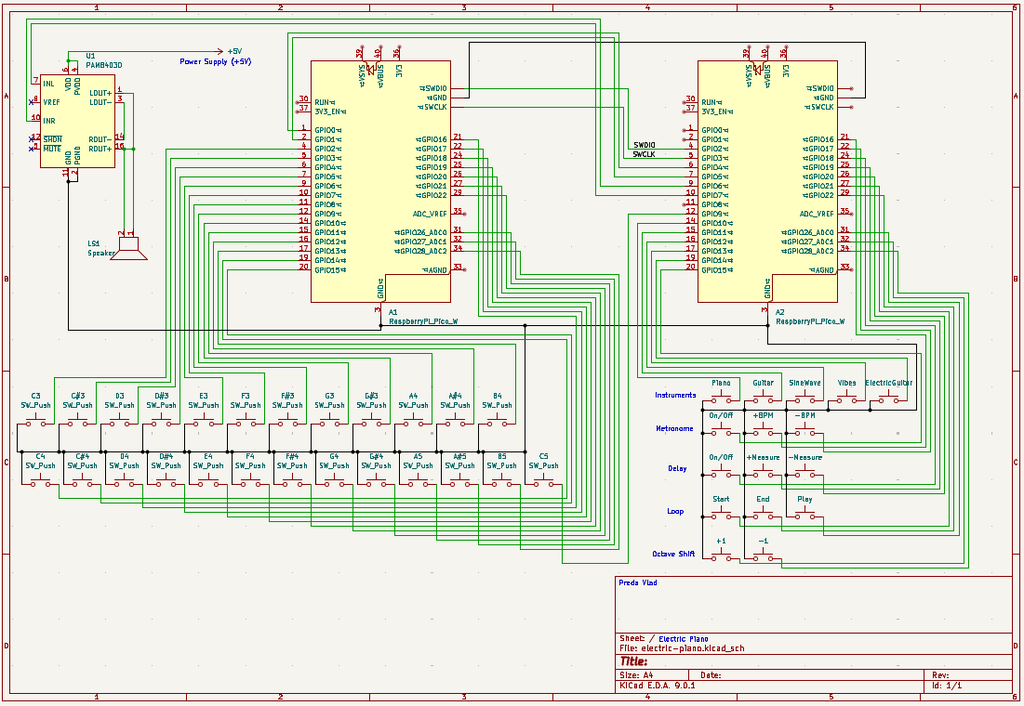Click the 'Sheet: / Electric Piano' field
The height and width of the screenshot is (706, 1024).
click(x=664, y=639)
